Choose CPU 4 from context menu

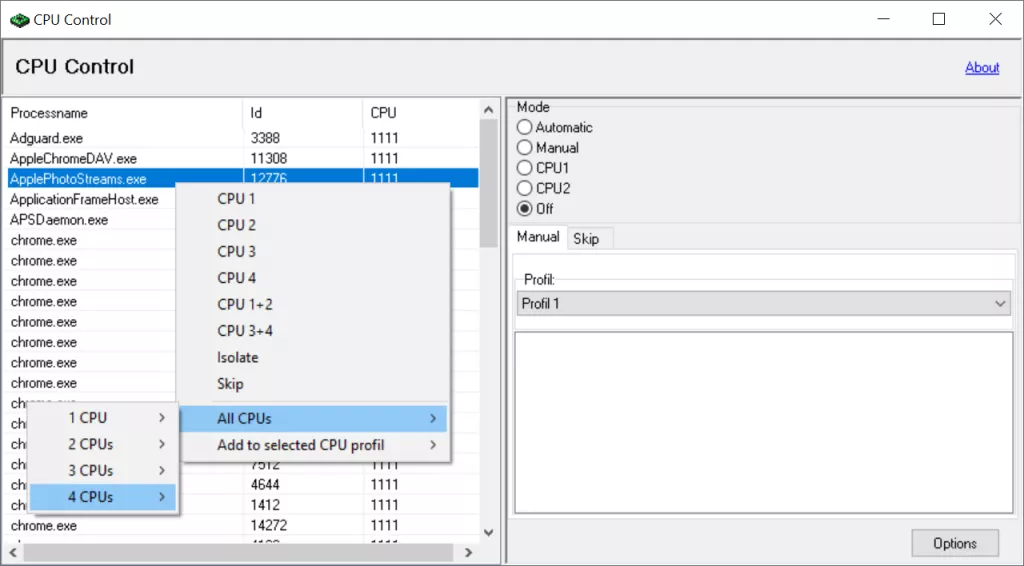[313, 278]
